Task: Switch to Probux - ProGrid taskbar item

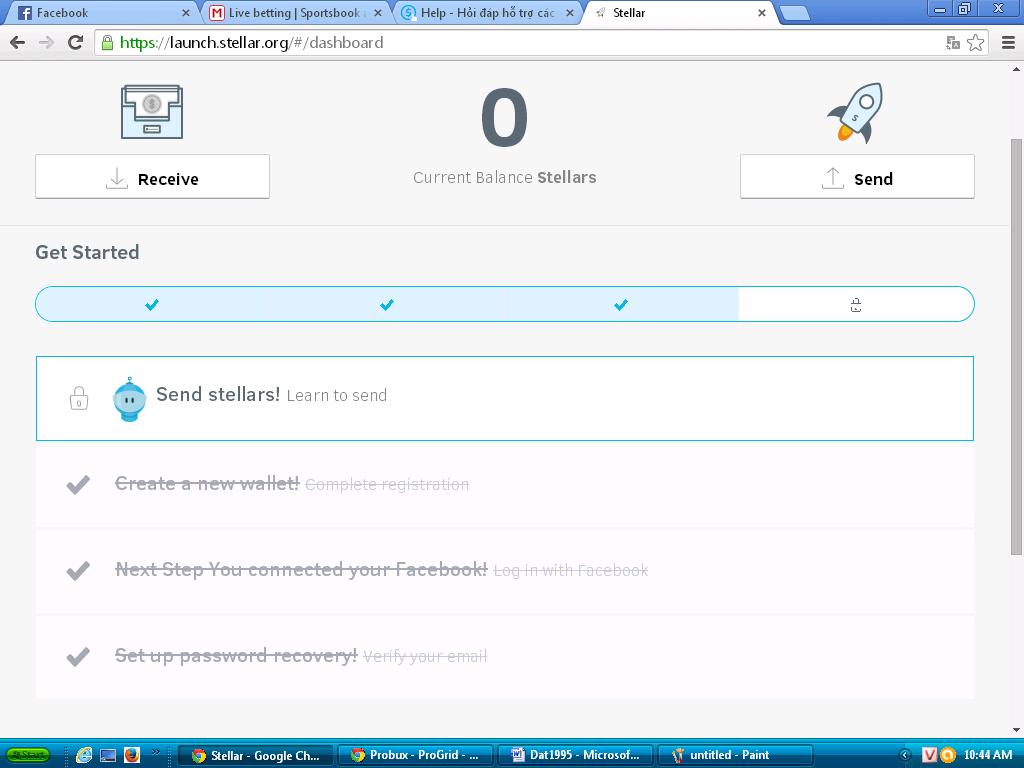Action: (415, 756)
